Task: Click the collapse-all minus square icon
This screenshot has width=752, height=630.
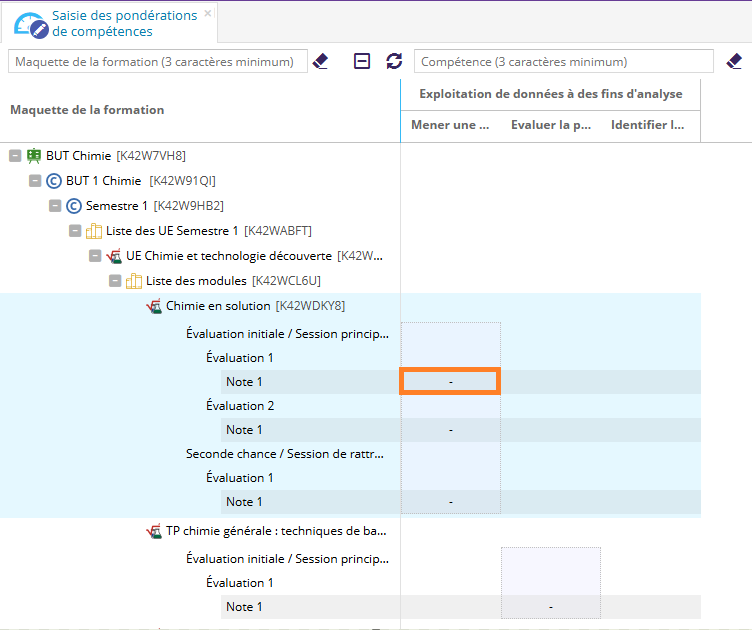Action: click(x=363, y=62)
